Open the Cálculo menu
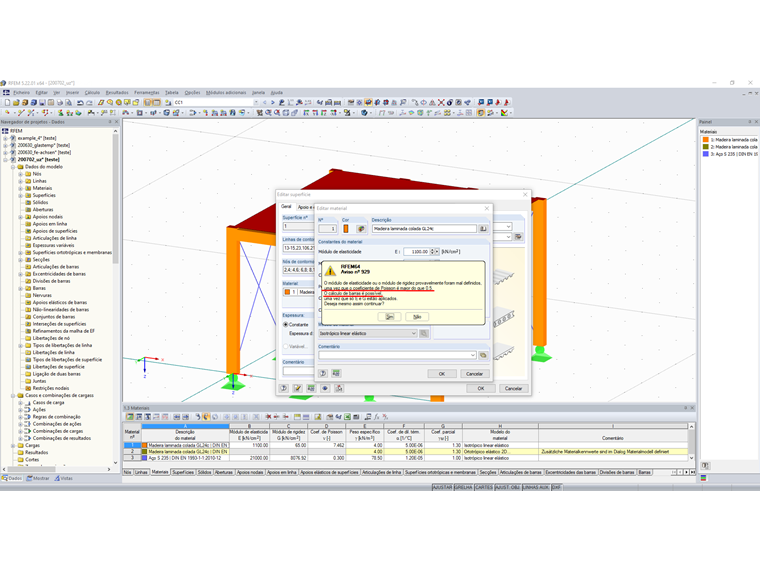This screenshot has width=760, height=570. pyautogui.click(x=92, y=93)
